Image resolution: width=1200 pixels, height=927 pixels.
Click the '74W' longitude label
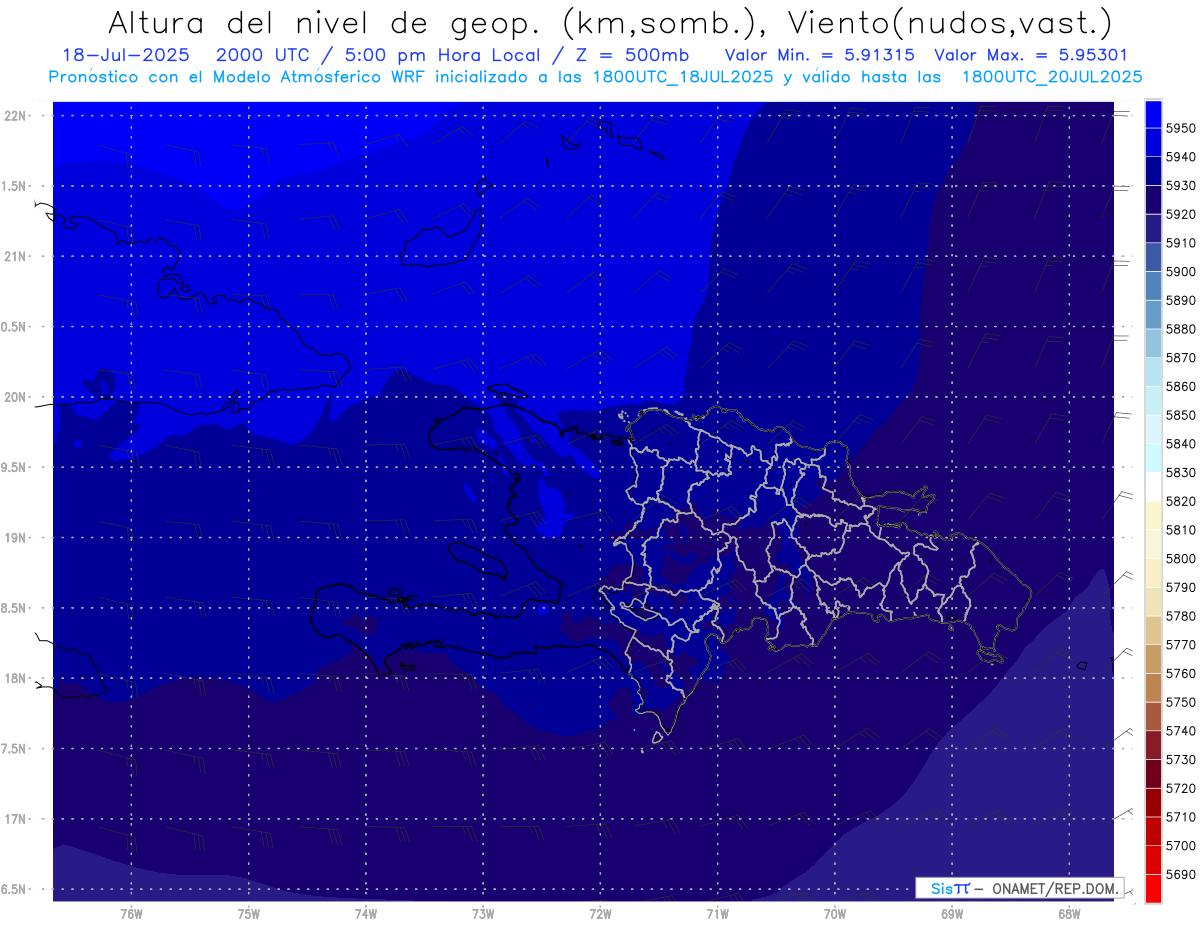366,914
